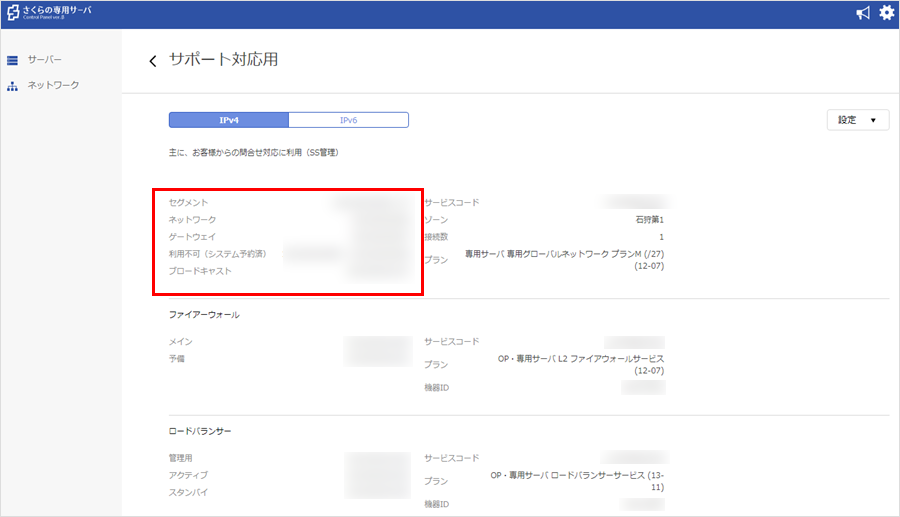Image resolution: width=900 pixels, height=517 pixels.
Task: Click the Sakura logo icon in header
Action: 13,13
